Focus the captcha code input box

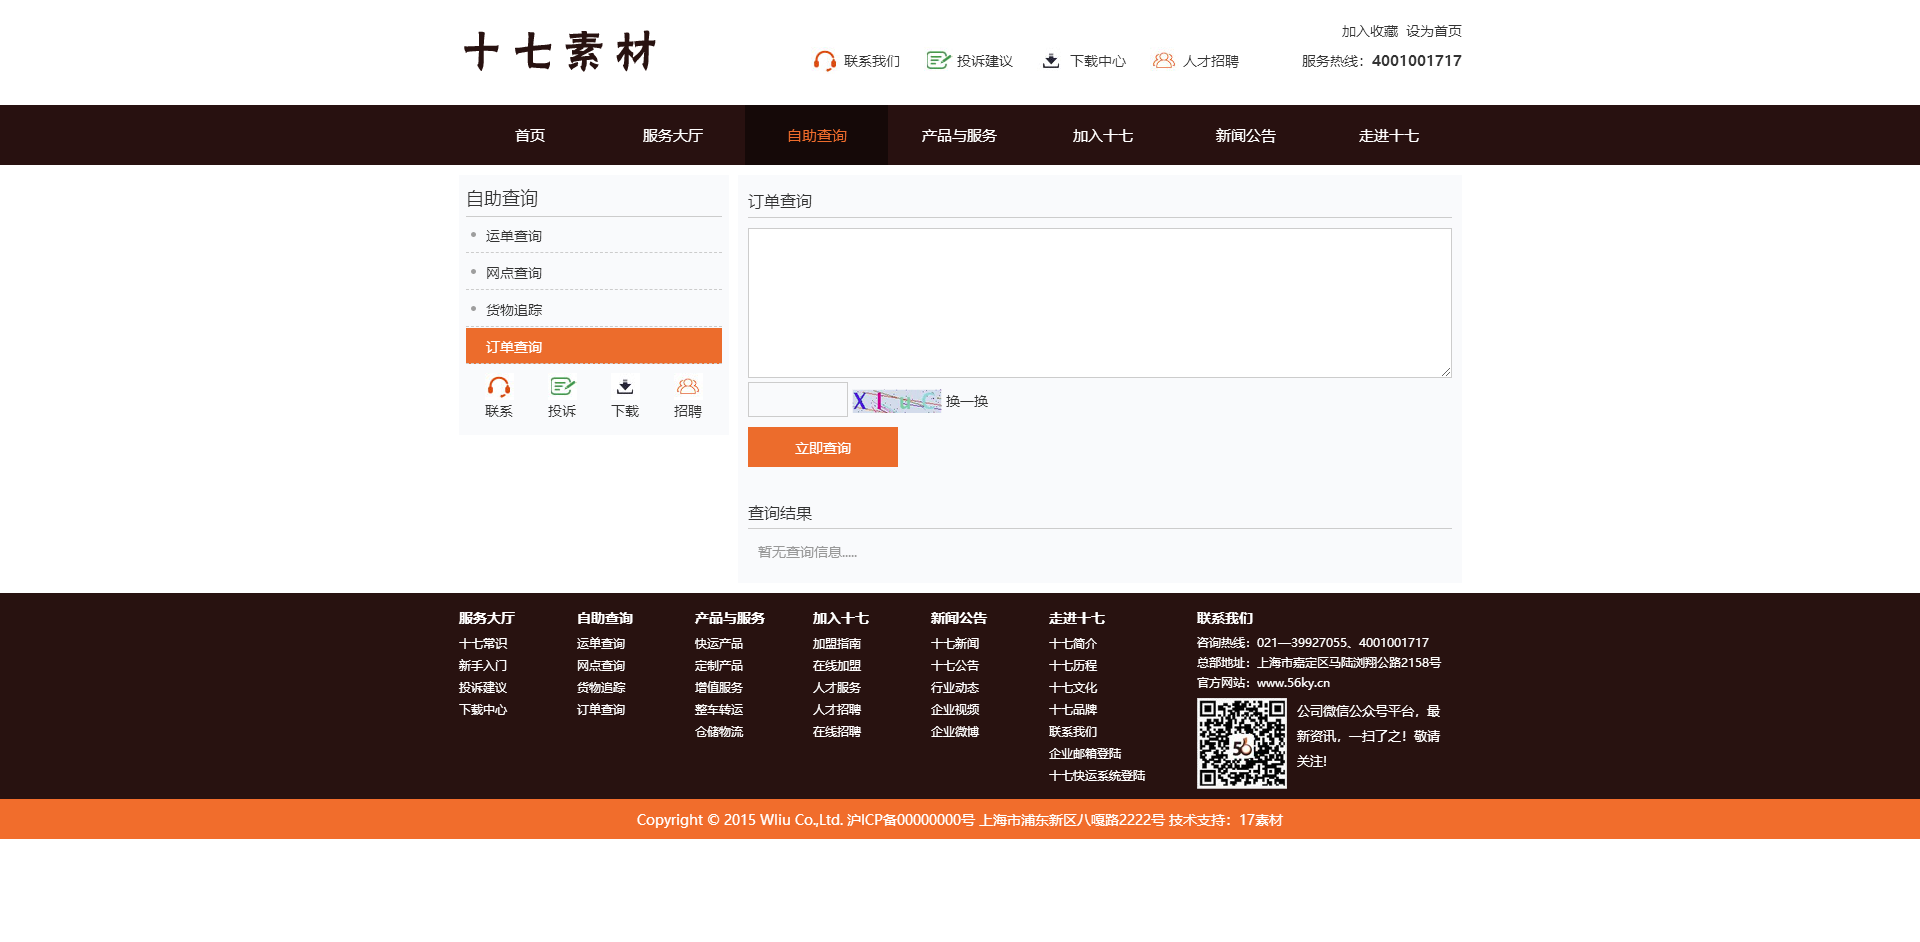coord(797,400)
